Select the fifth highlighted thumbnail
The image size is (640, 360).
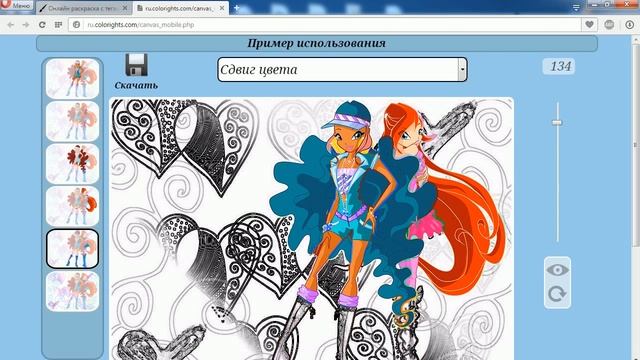click(72, 249)
